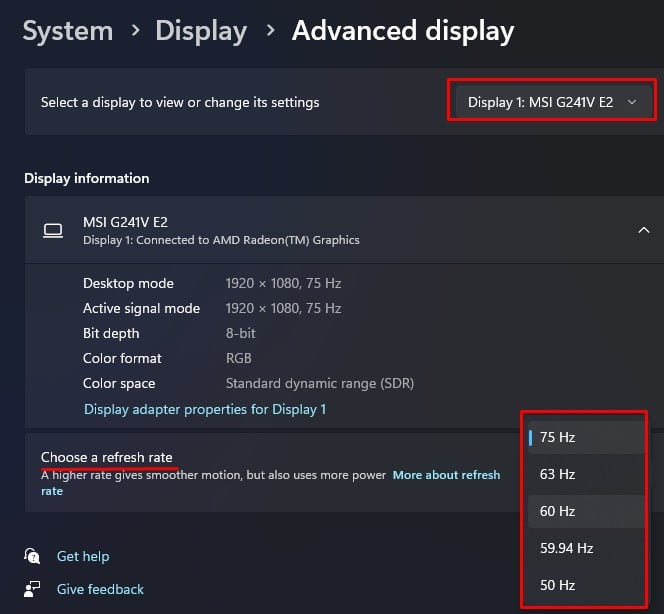Screen dimensions: 664x614
Task: Select 59.94 Hz refresh rate
Action: coord(586,548)
